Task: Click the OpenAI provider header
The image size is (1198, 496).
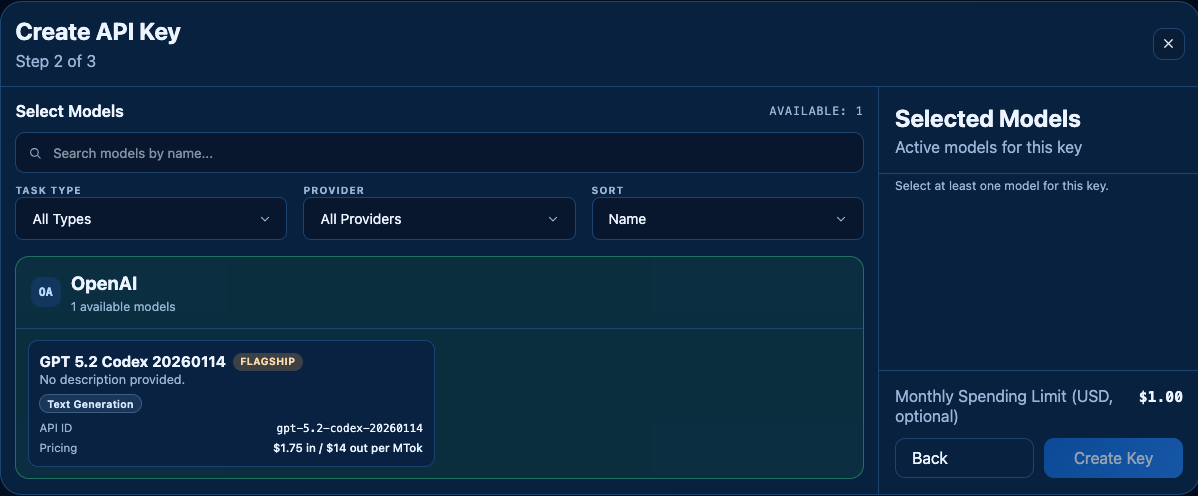Action: (439, 293)
